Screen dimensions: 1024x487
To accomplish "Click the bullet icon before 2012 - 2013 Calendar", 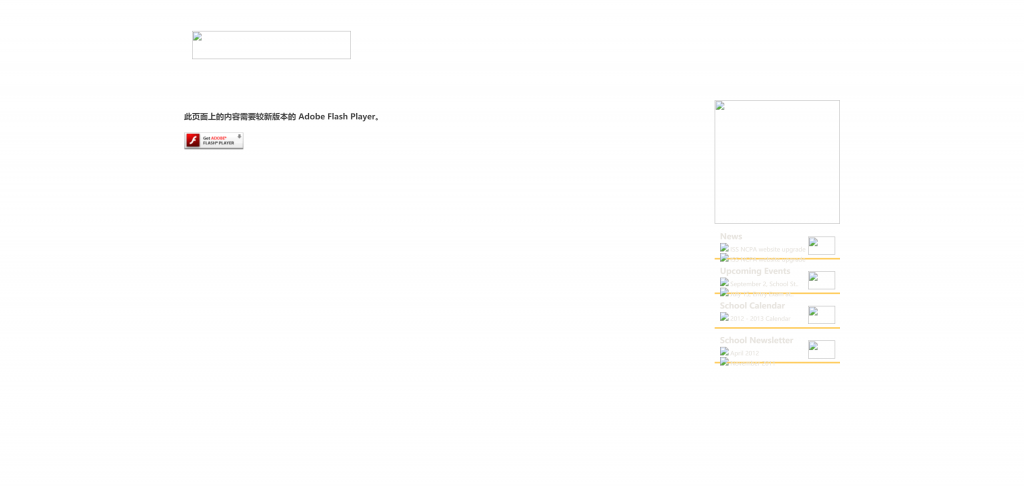I will pos(724,317).
